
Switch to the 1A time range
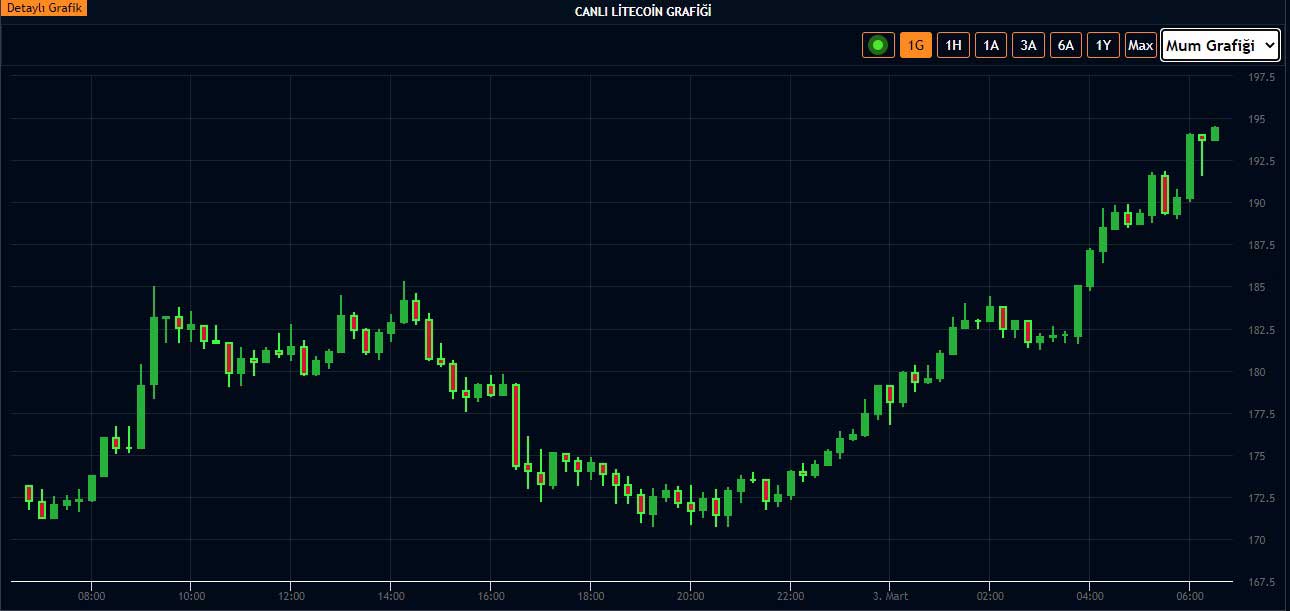click(x=991, y=45)
